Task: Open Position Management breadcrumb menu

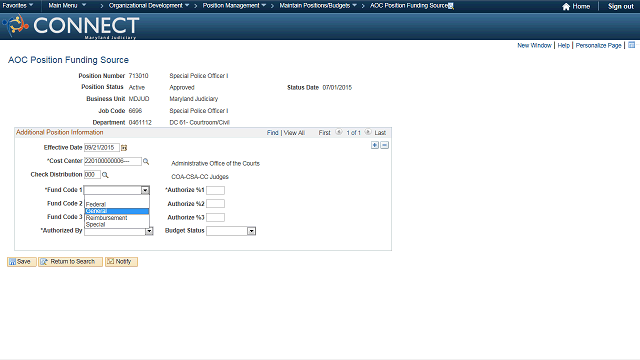Action: coord(234,6)
